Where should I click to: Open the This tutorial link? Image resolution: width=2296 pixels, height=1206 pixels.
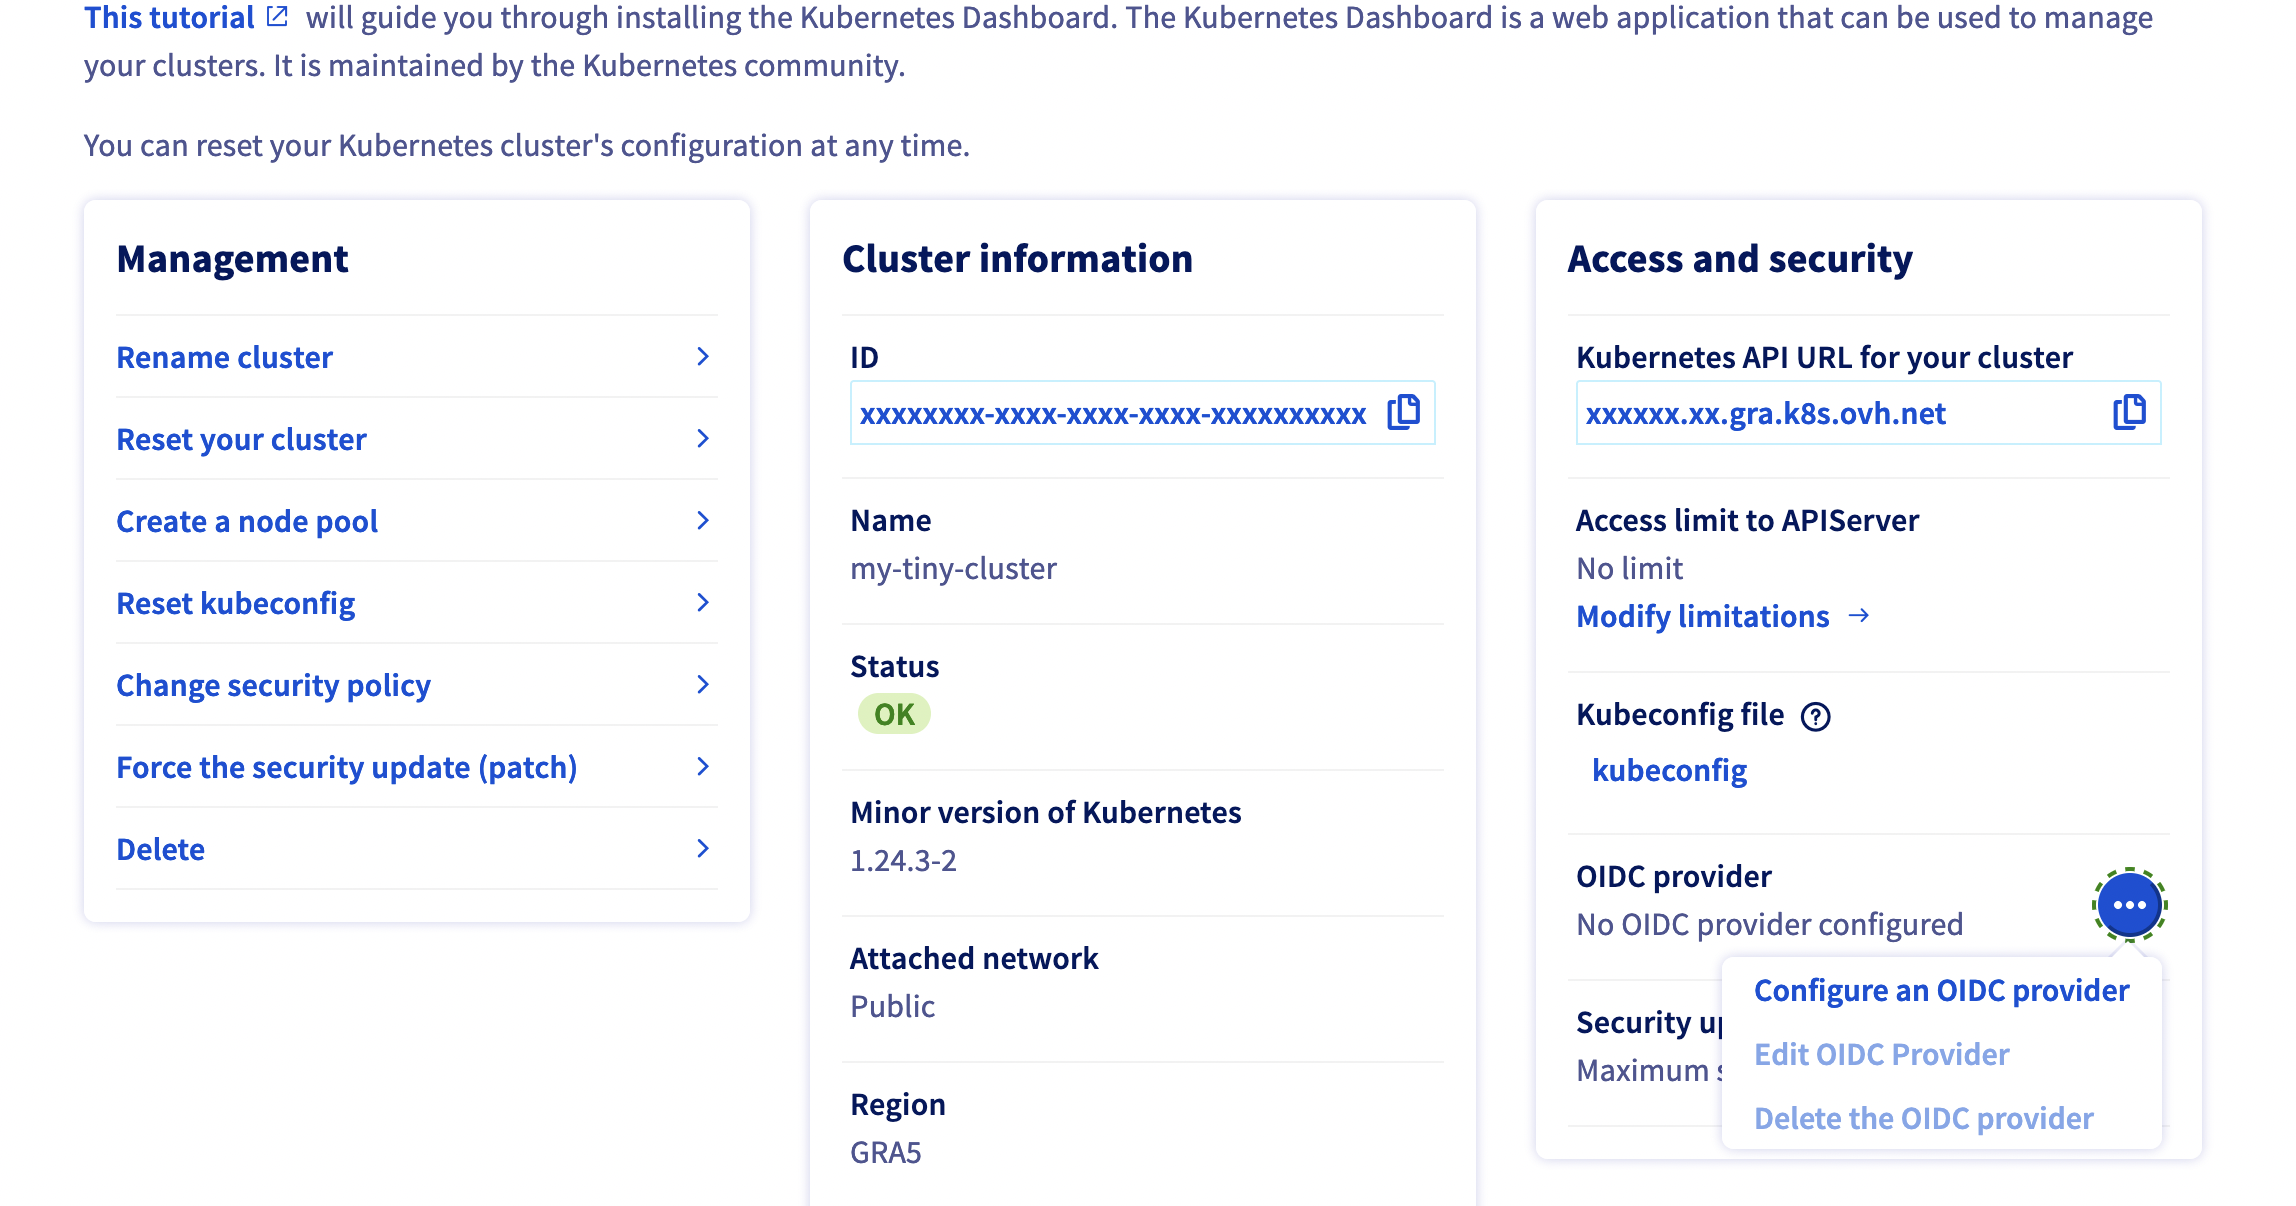point(169,18)
